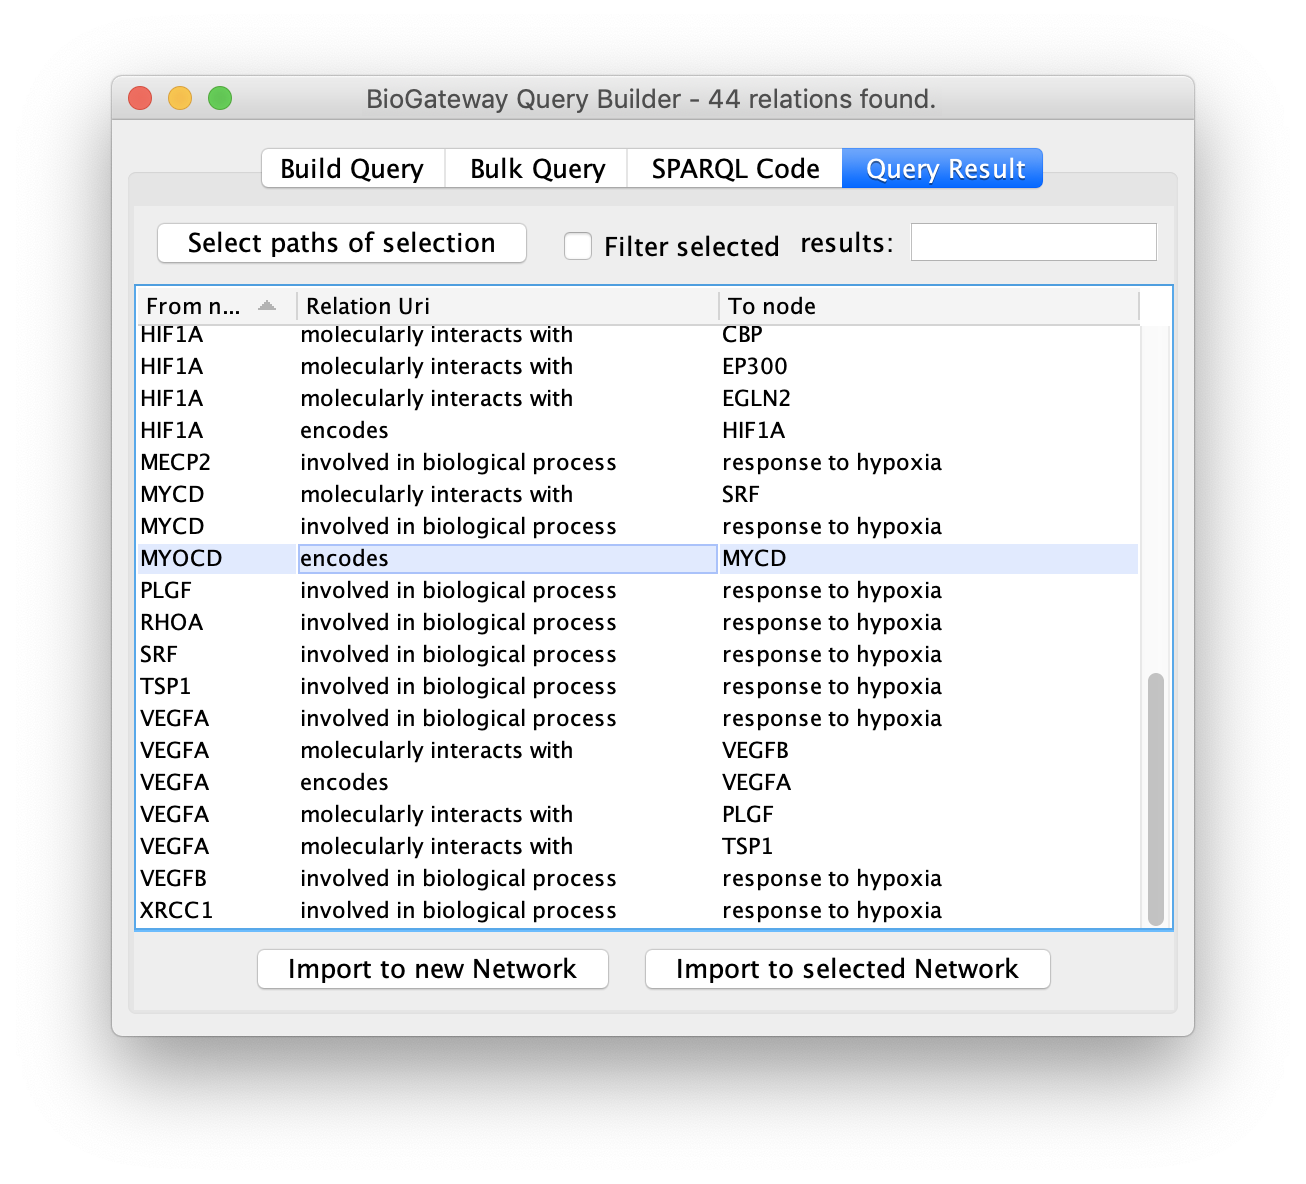Select the PLGF row
The height and width of the screenshot is (1184, 1306).
tap(638, 590)
